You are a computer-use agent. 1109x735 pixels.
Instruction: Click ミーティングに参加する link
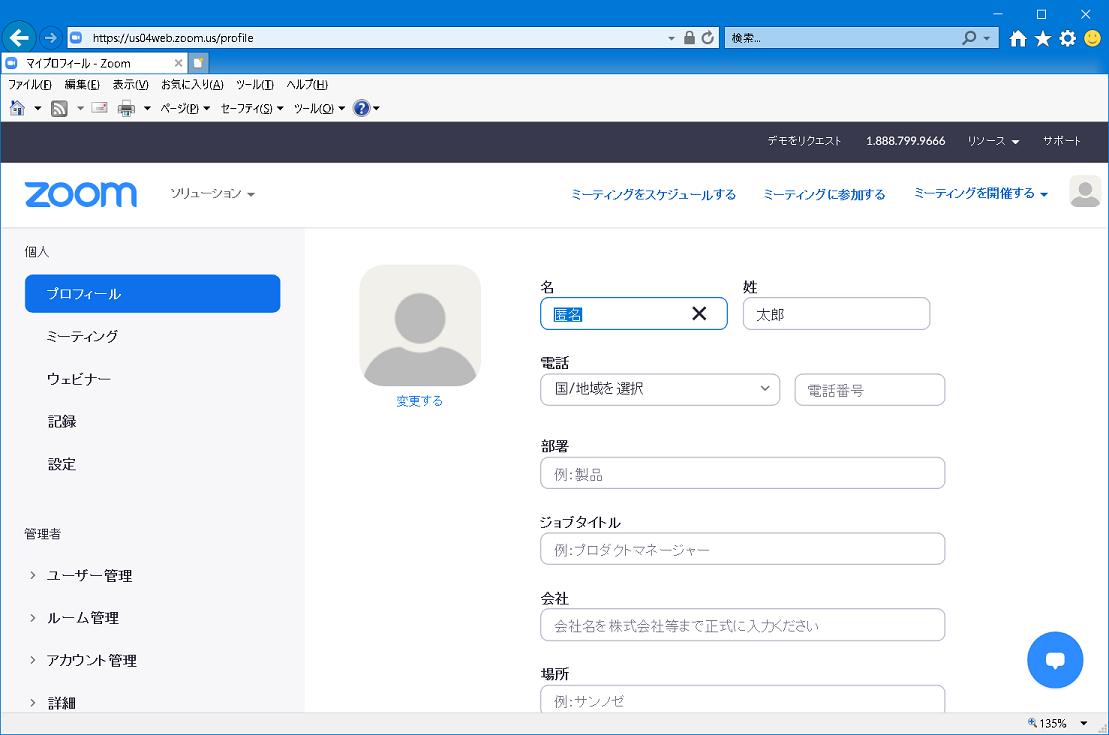pyautogui.click(x=824, y=194)
